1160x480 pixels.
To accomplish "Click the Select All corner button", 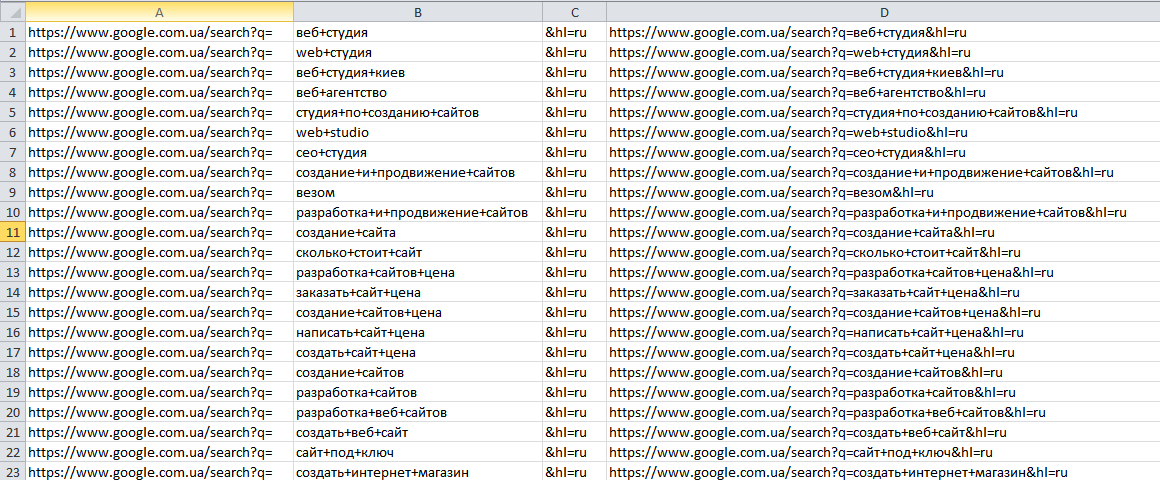I will point(13,12).
